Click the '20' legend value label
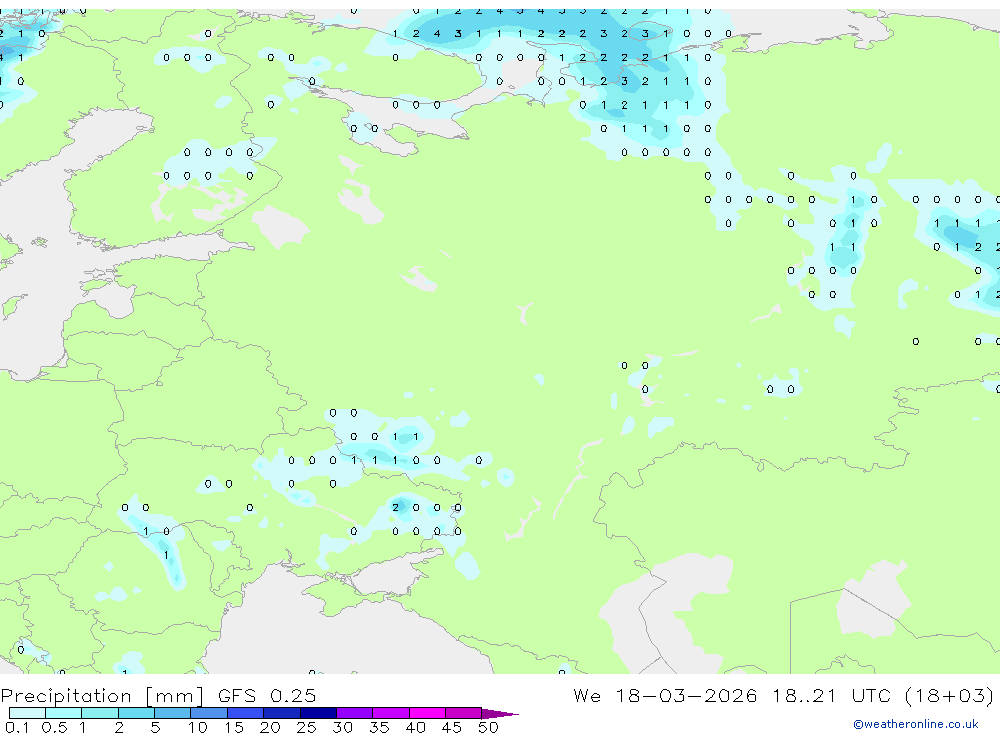Viewport: 1000px width, 733px height. 270,727
